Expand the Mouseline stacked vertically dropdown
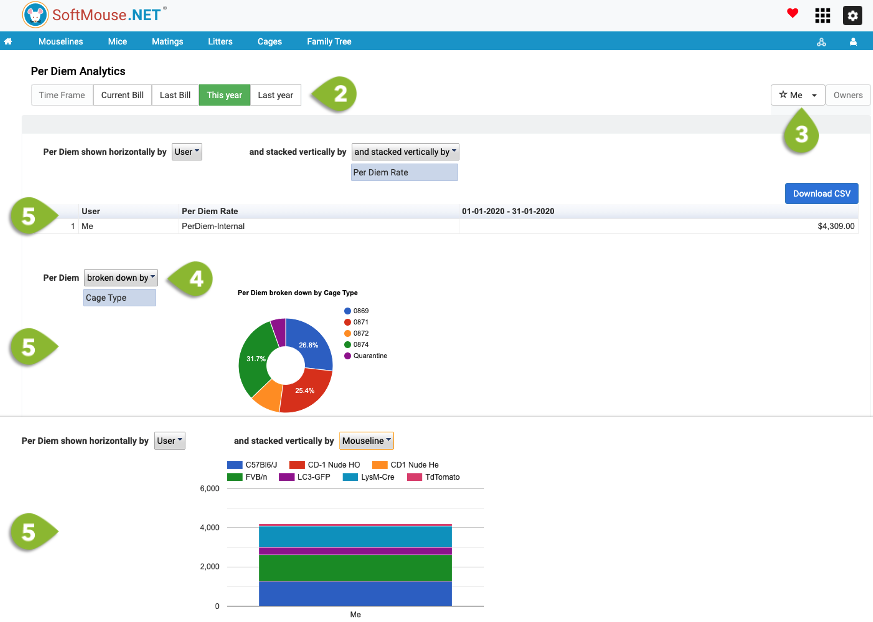This screenshot has width=873, height=622. coord(366,441)
